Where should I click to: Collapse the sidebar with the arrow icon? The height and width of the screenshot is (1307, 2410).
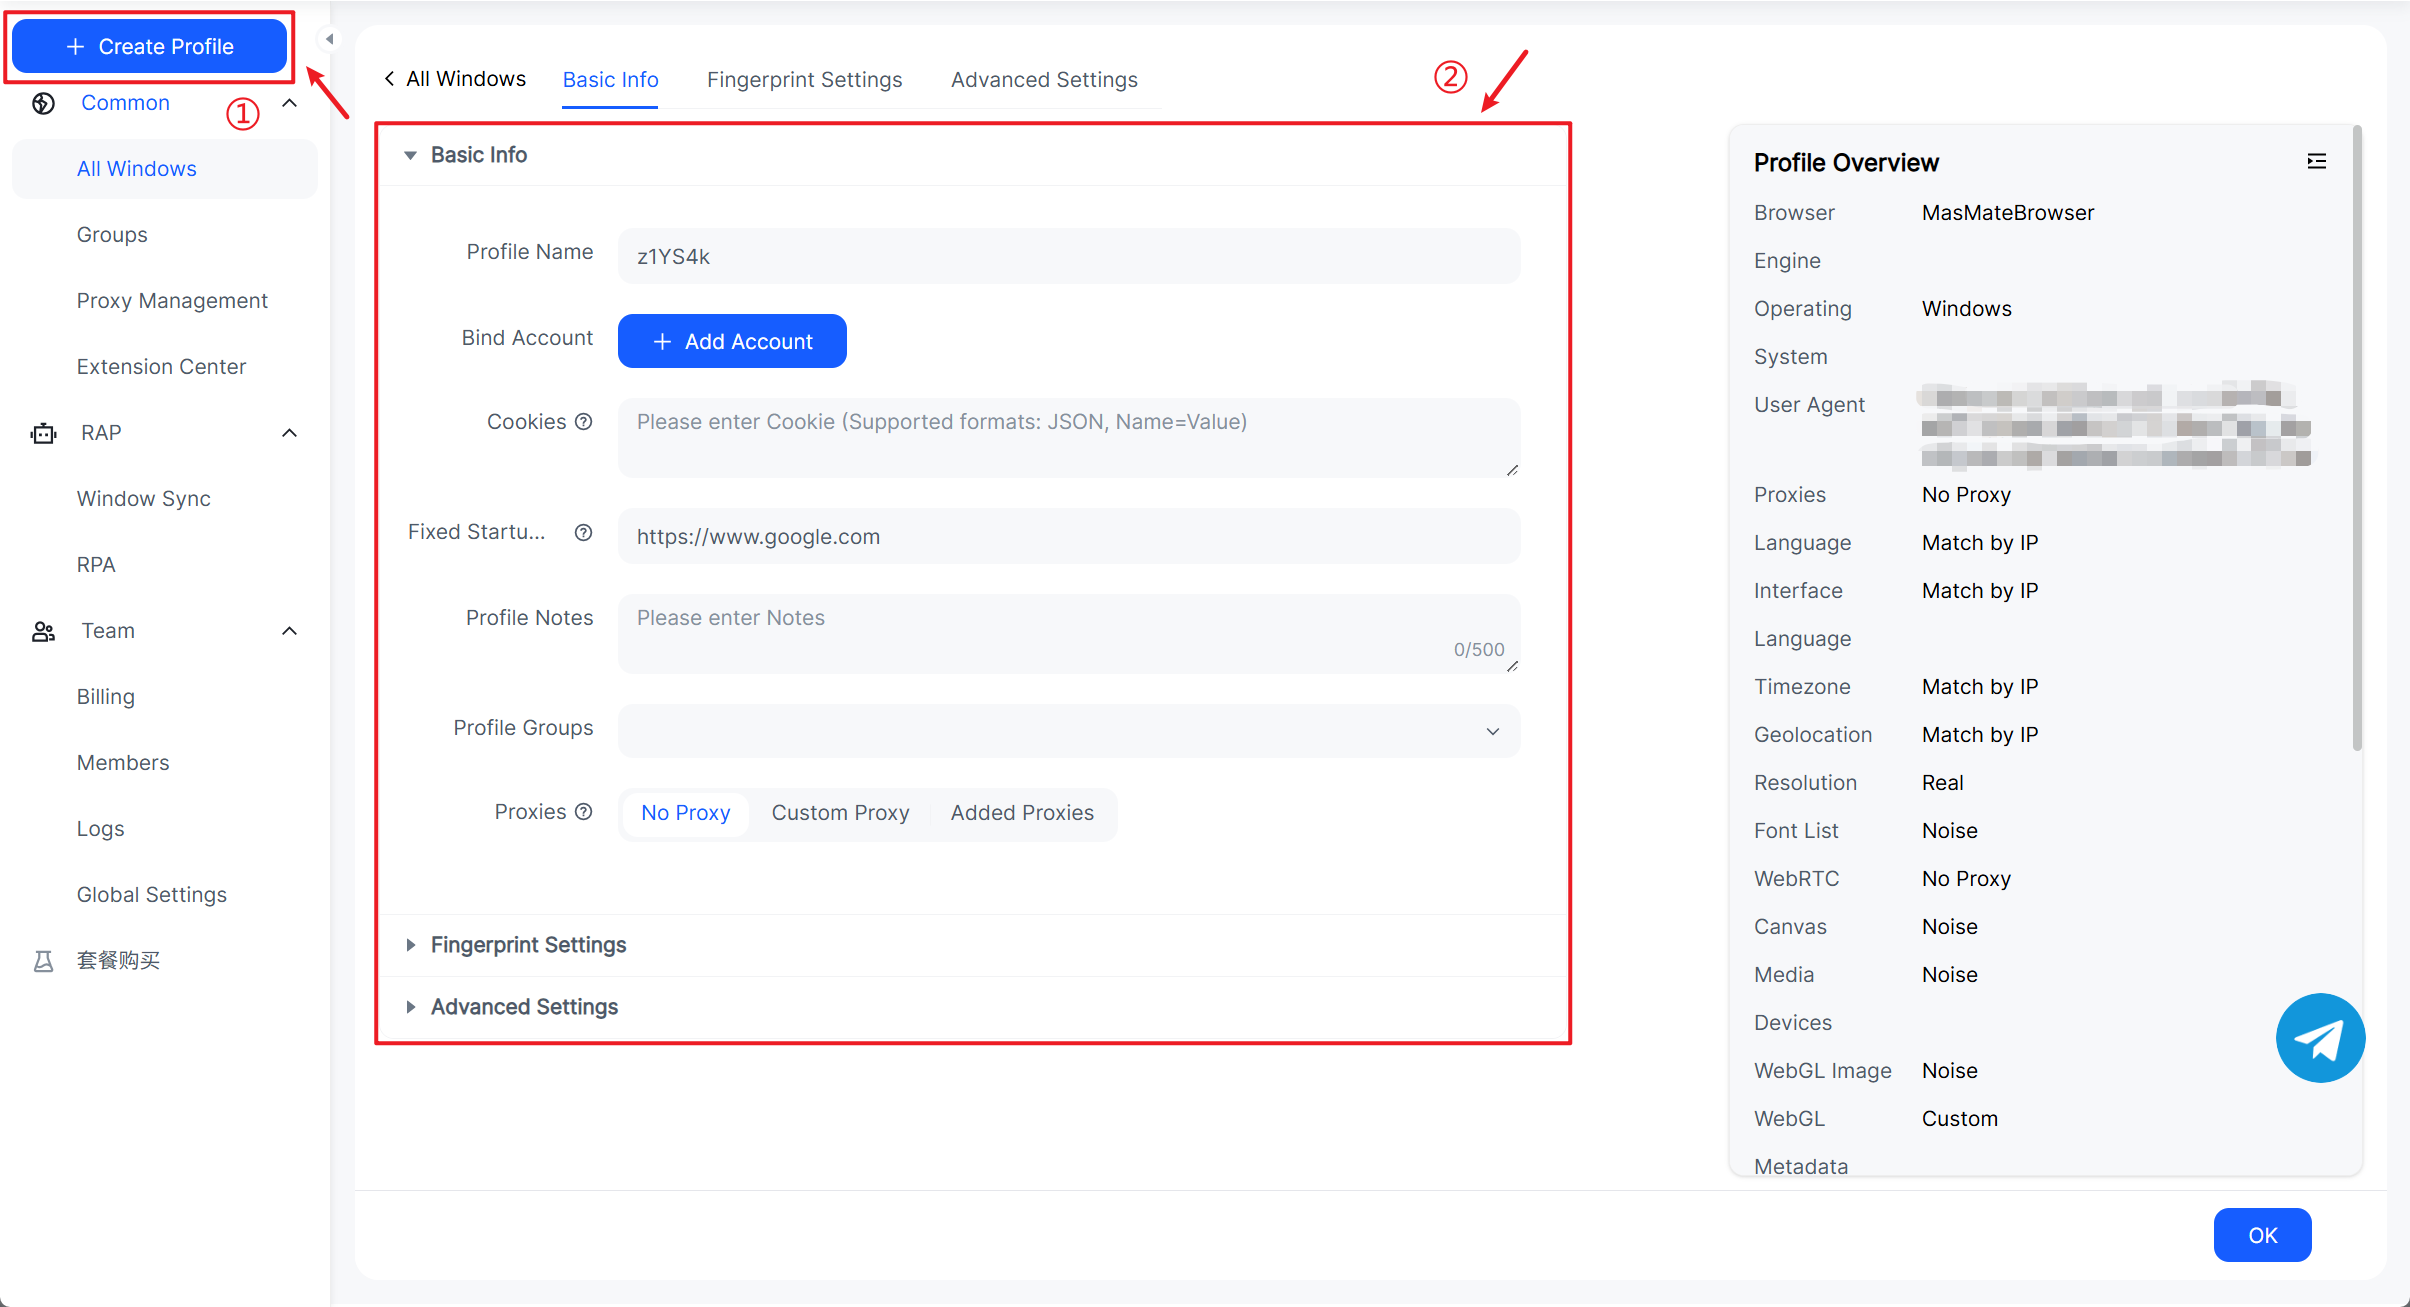[x=329, y=40]
